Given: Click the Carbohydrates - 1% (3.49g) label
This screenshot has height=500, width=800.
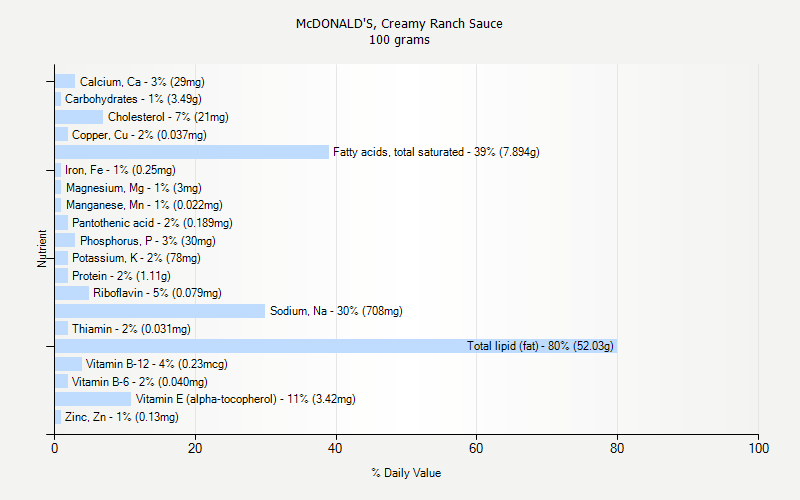Looking at the screenshot, I should click(133, 99).
